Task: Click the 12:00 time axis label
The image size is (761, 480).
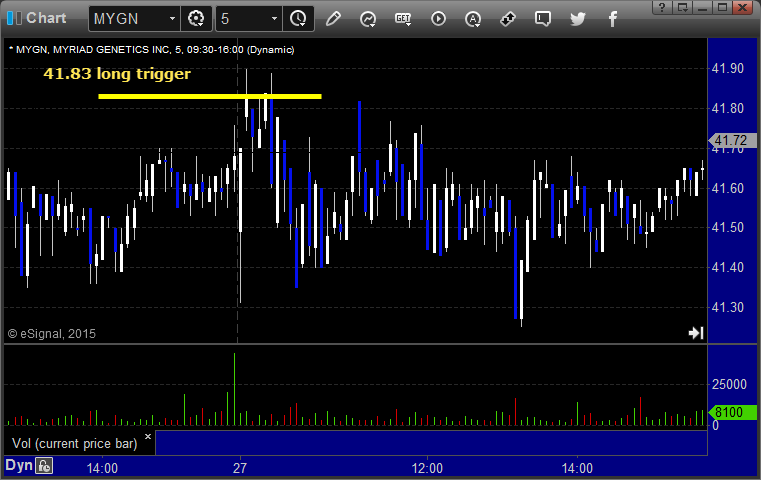Action: (427, 468)
